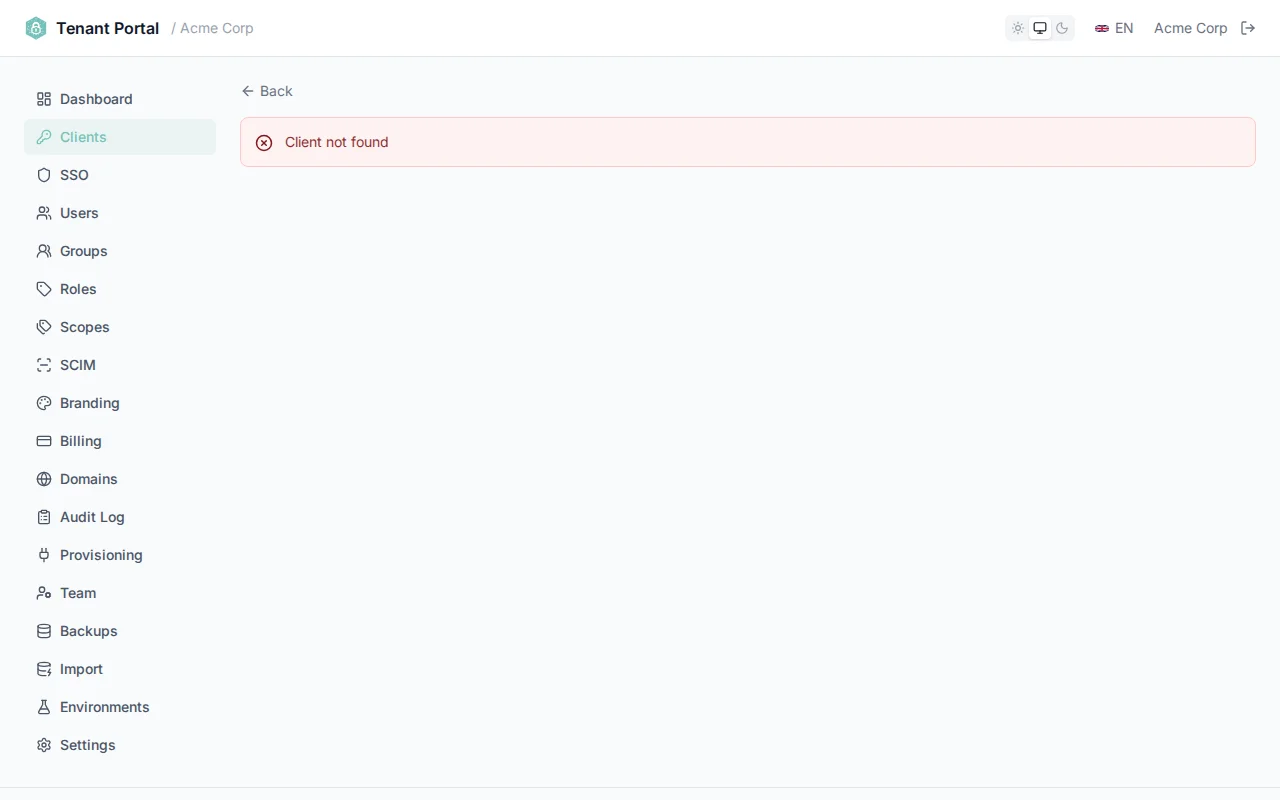Click the Users people icon

pyautogui.click(x=44, y=213)
